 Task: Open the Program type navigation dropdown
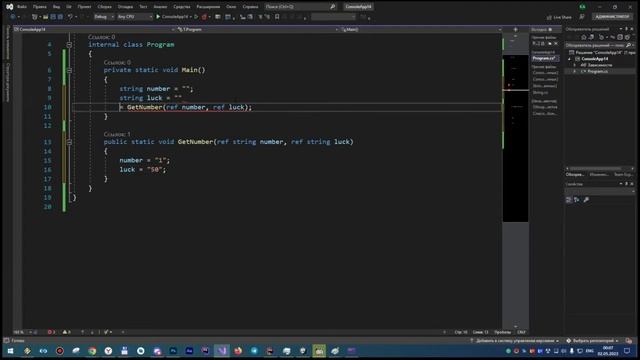[258, 29]
